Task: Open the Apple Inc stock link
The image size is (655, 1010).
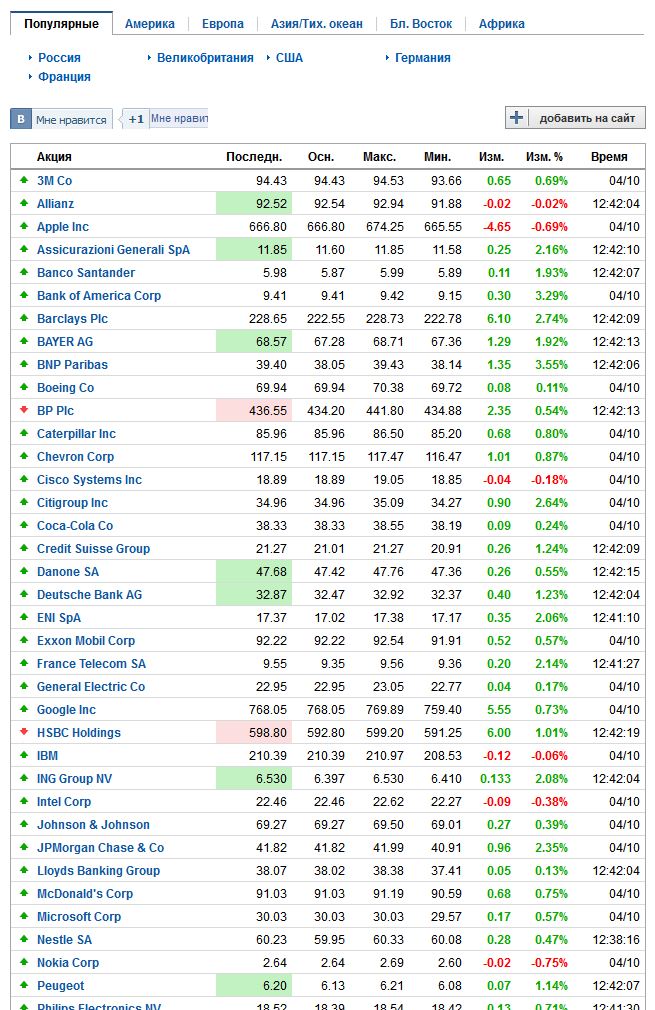Action: tap(63, 227)
